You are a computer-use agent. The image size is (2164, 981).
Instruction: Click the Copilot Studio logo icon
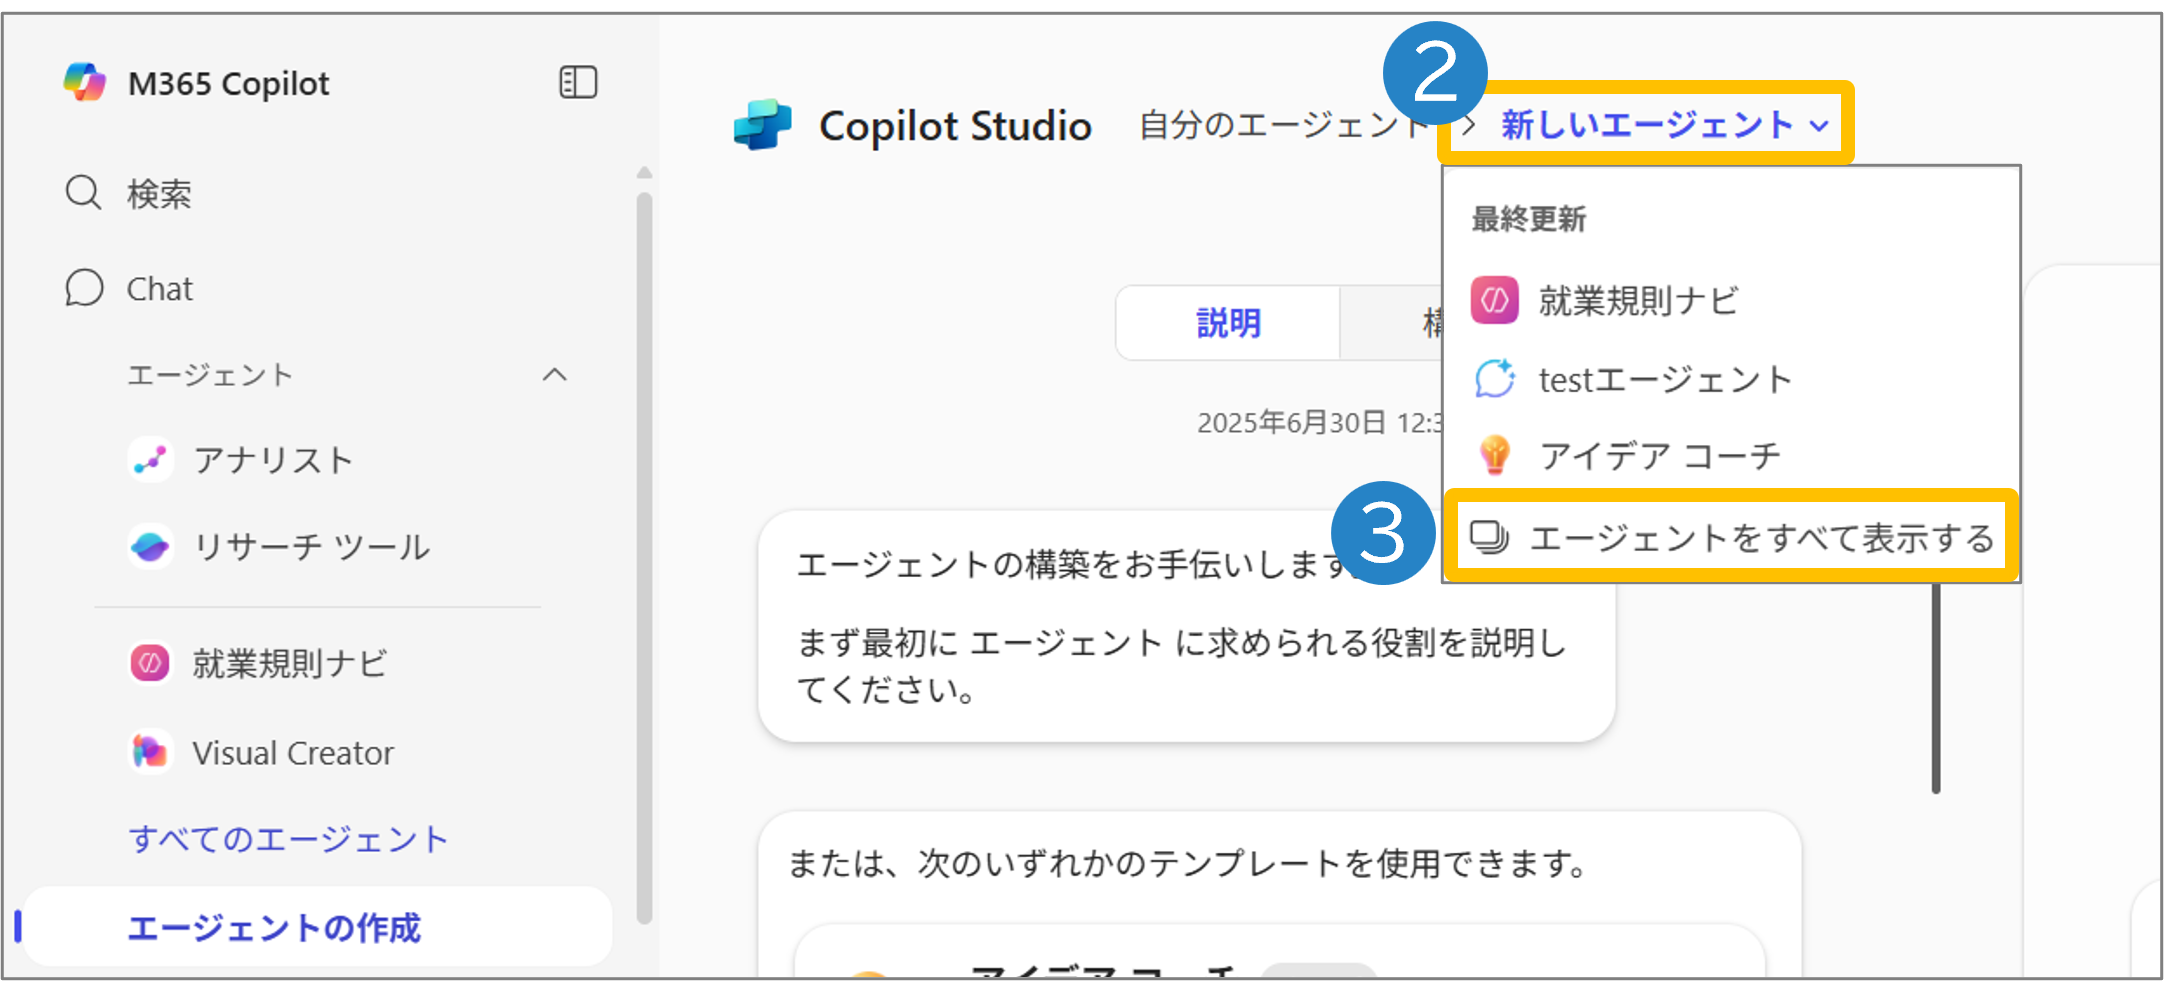pyautogui.click(x=763, y=126)
